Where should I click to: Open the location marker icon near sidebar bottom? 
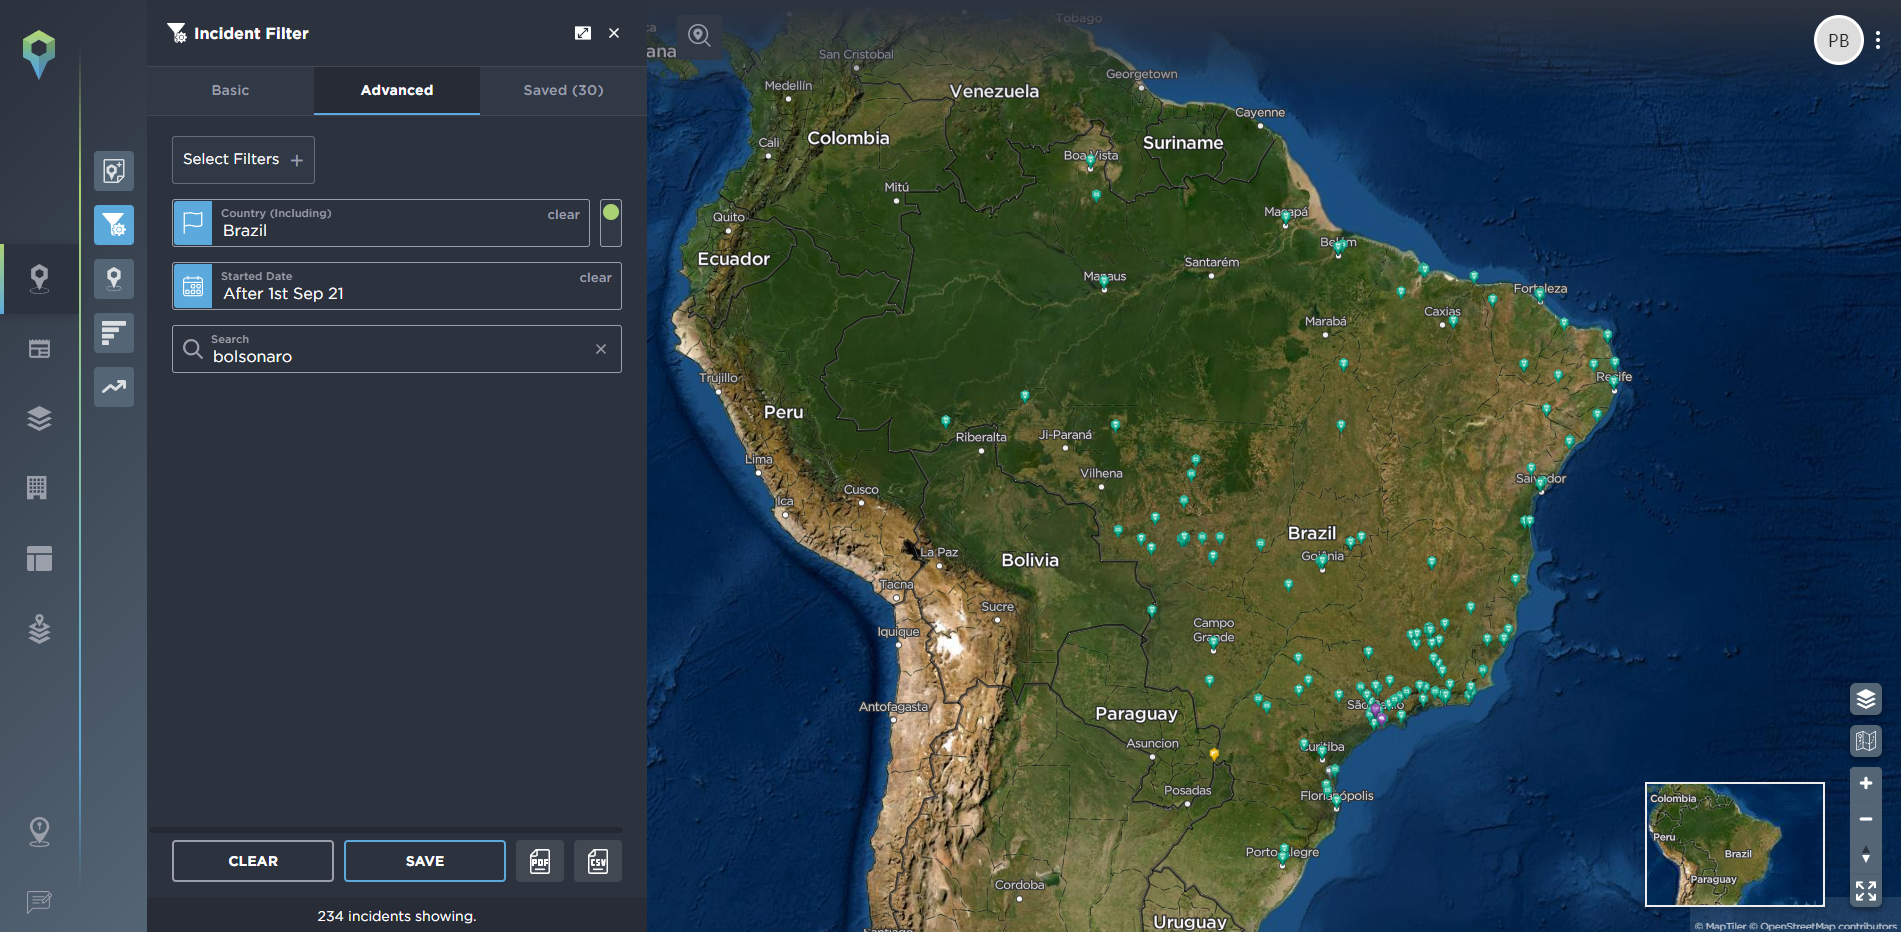click(x=39, y=831)
